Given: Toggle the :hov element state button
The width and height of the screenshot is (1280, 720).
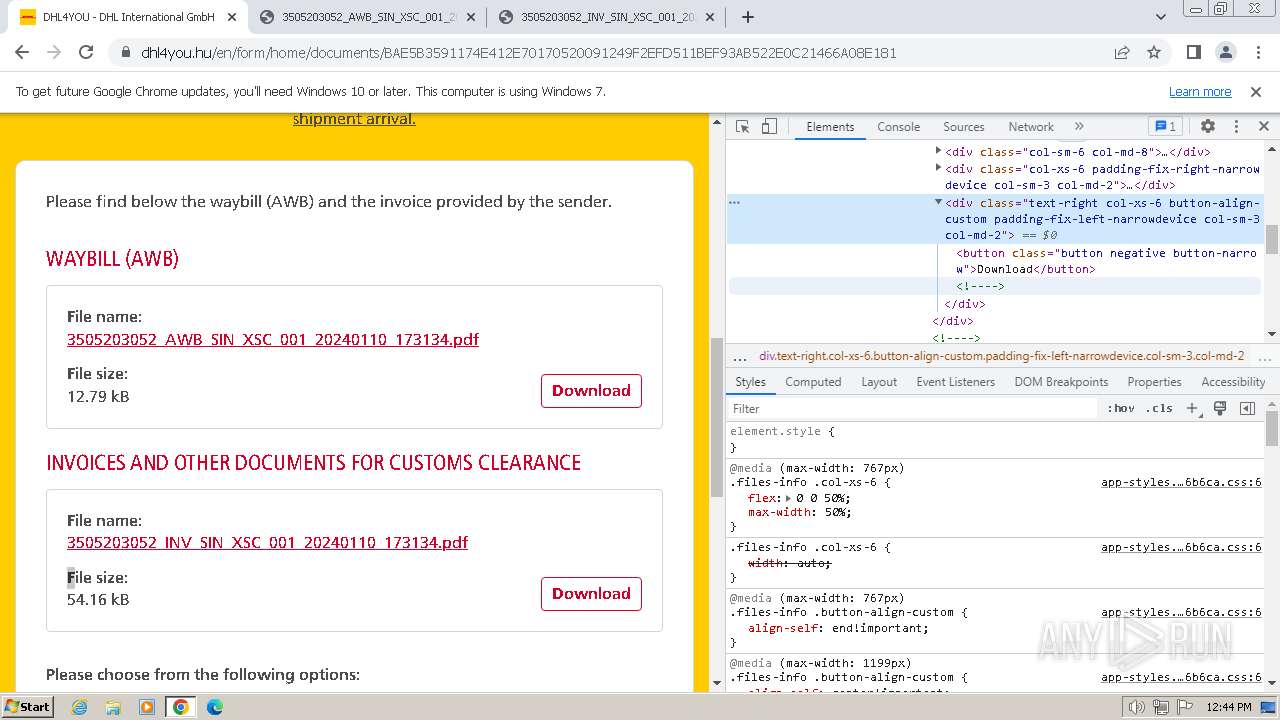Looking at the screenshot, I should [x=1121, y=408].
